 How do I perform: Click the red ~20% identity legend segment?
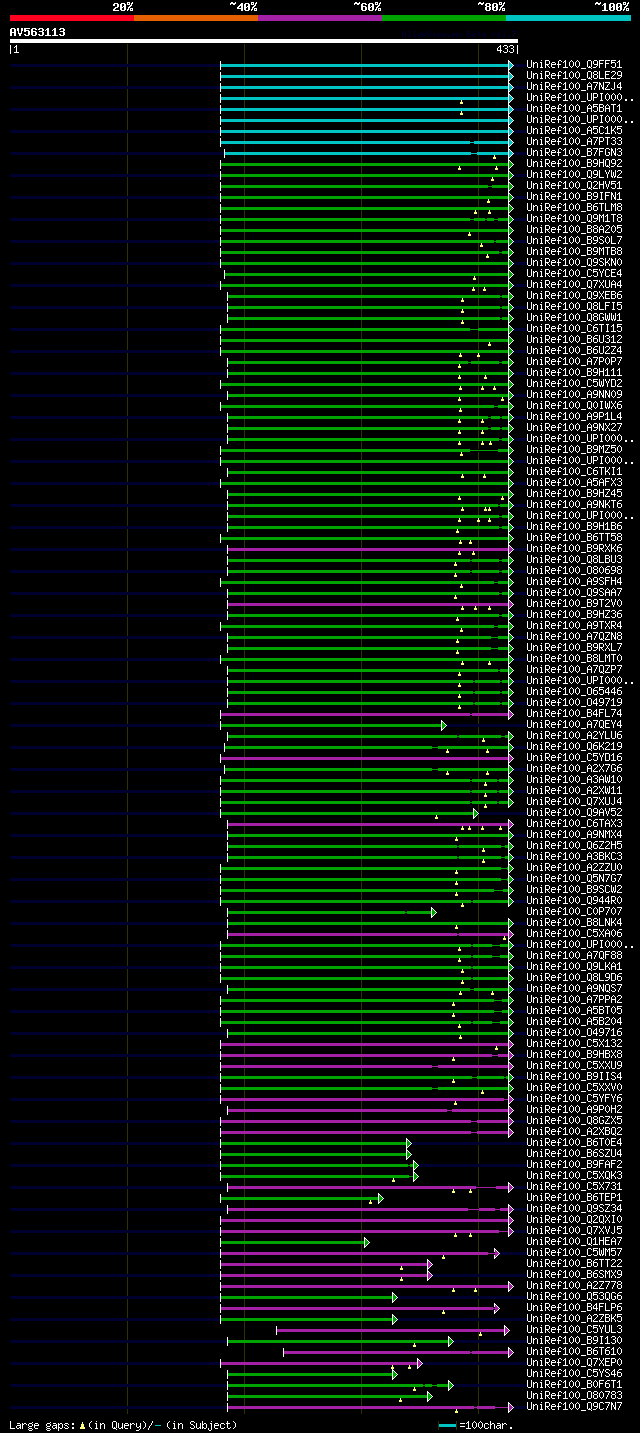pyautogui.click(x=72, y=17)
